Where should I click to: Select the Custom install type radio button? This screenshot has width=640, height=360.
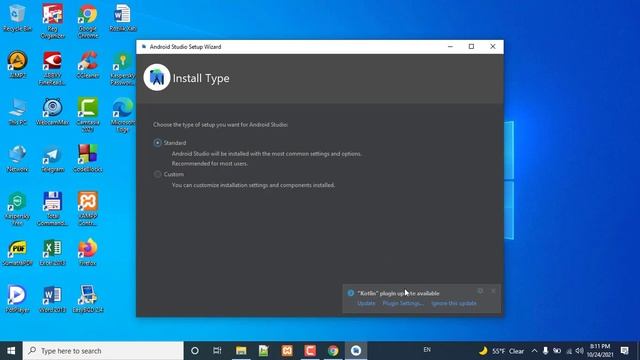[158, 174]
